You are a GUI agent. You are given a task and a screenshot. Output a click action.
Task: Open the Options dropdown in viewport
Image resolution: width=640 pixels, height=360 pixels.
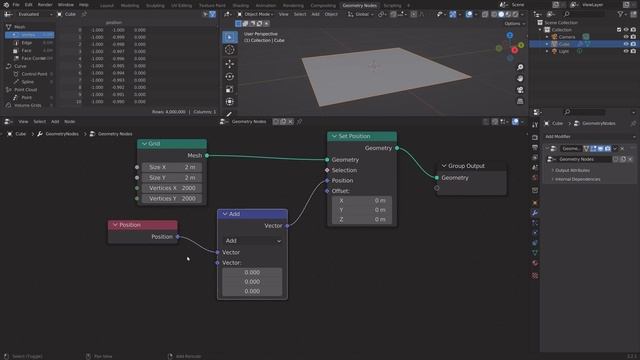[514, 24]
